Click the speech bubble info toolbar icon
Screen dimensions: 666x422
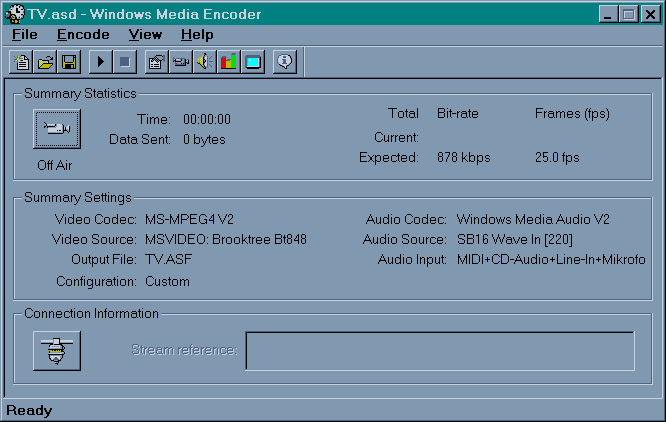click(284, 62)
